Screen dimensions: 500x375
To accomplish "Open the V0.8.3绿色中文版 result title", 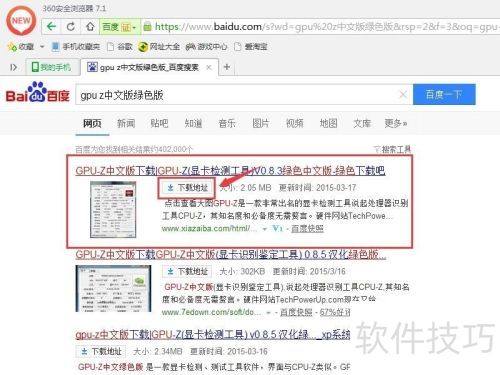I will tap(230, 171).
